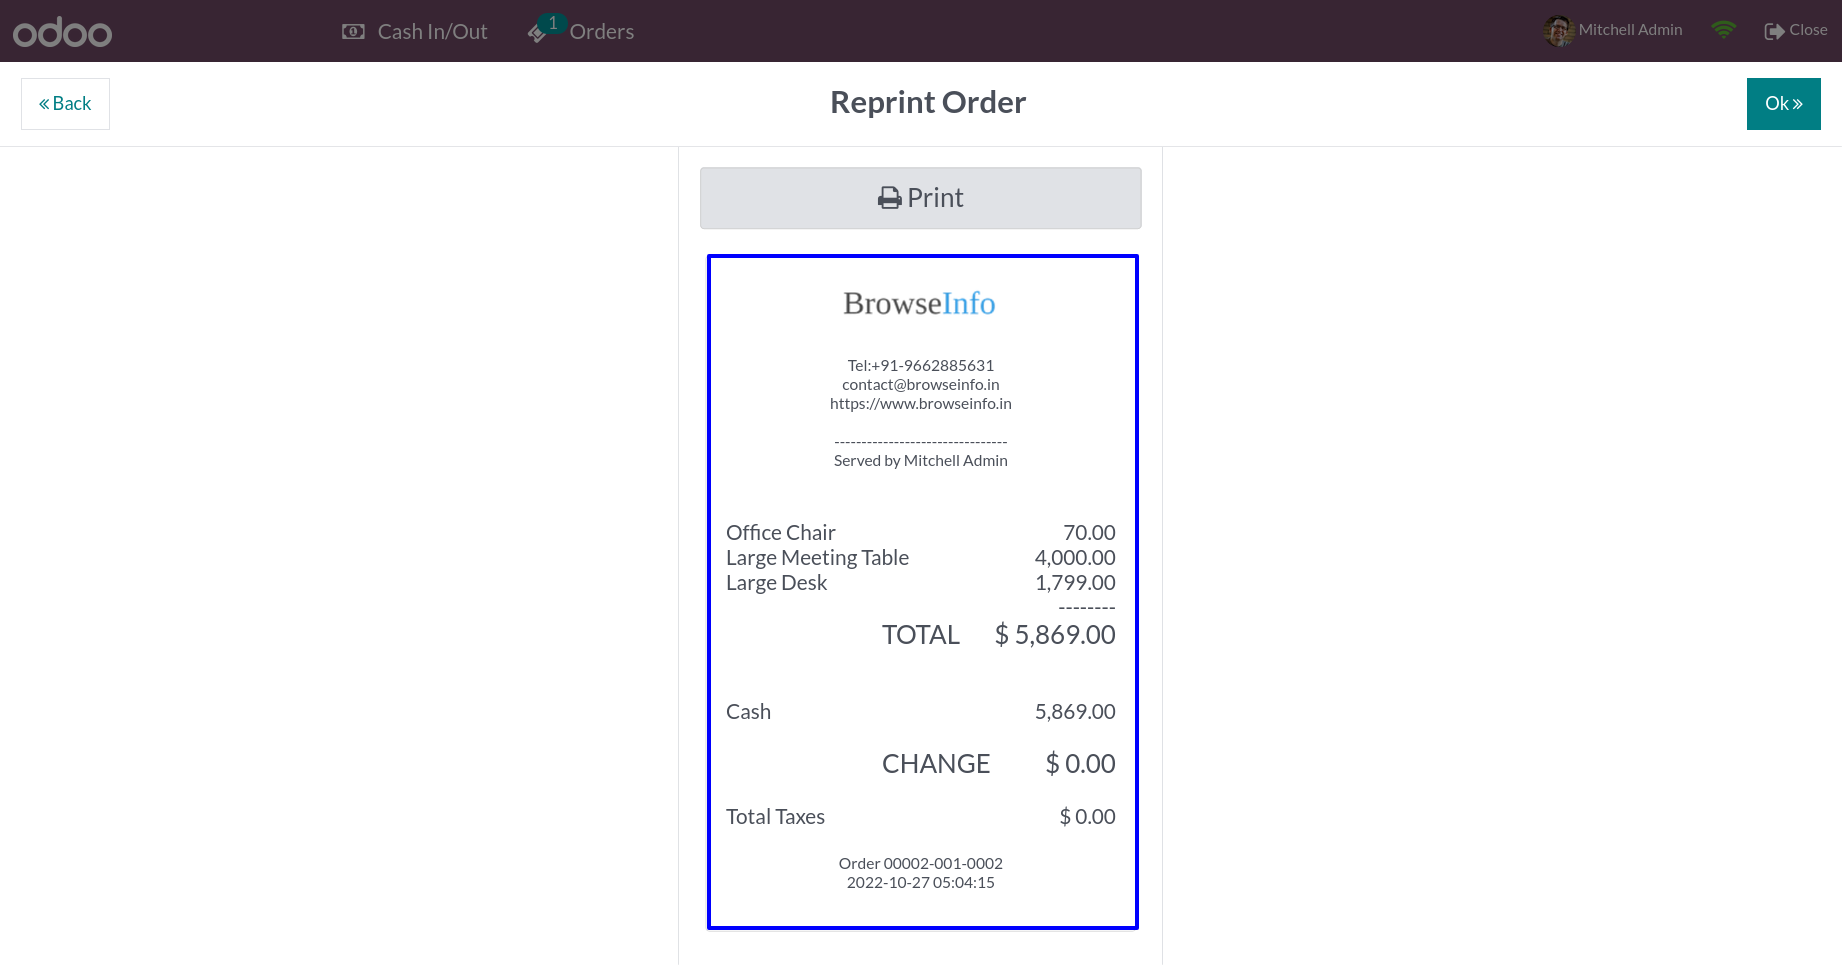Print the receipt
The height and width of the screenshot is (965, 1842).
[x=920, y=198]
